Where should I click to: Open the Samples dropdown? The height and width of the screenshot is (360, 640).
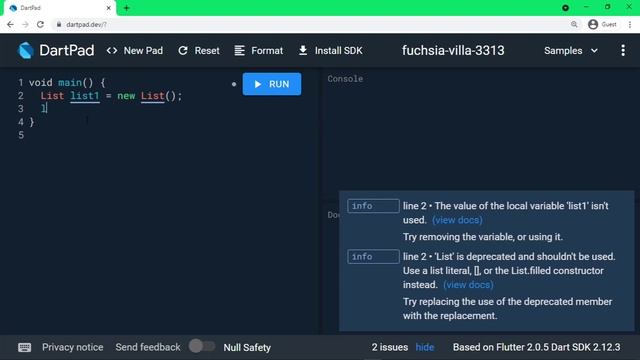click(x=571, y=51)
